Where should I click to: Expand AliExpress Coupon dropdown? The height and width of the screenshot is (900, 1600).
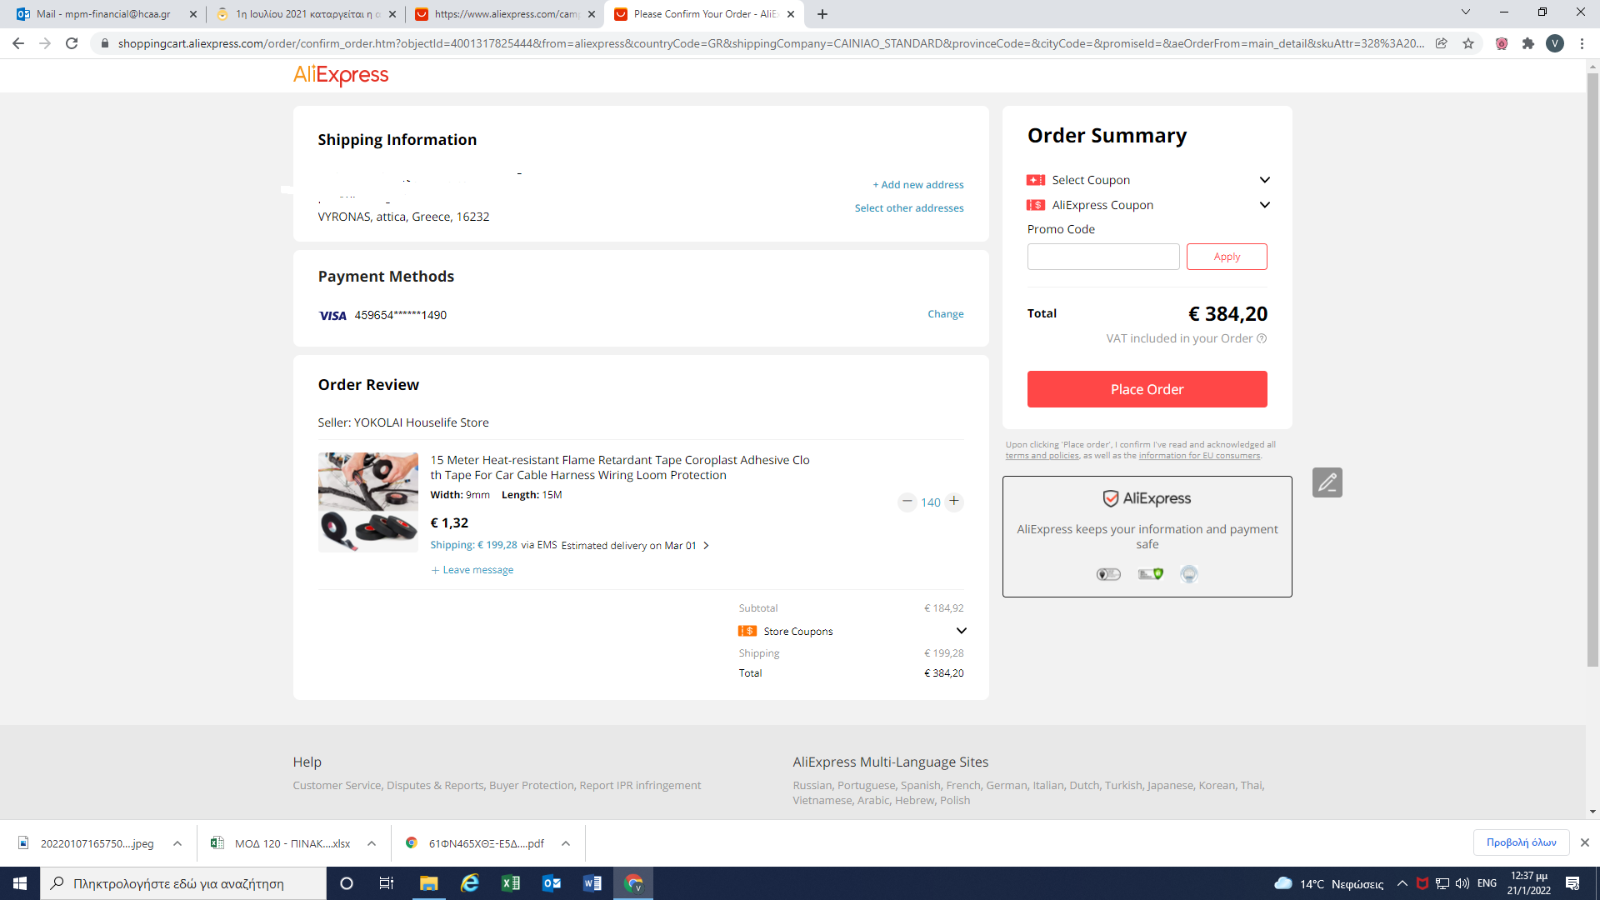point(1264,205)
